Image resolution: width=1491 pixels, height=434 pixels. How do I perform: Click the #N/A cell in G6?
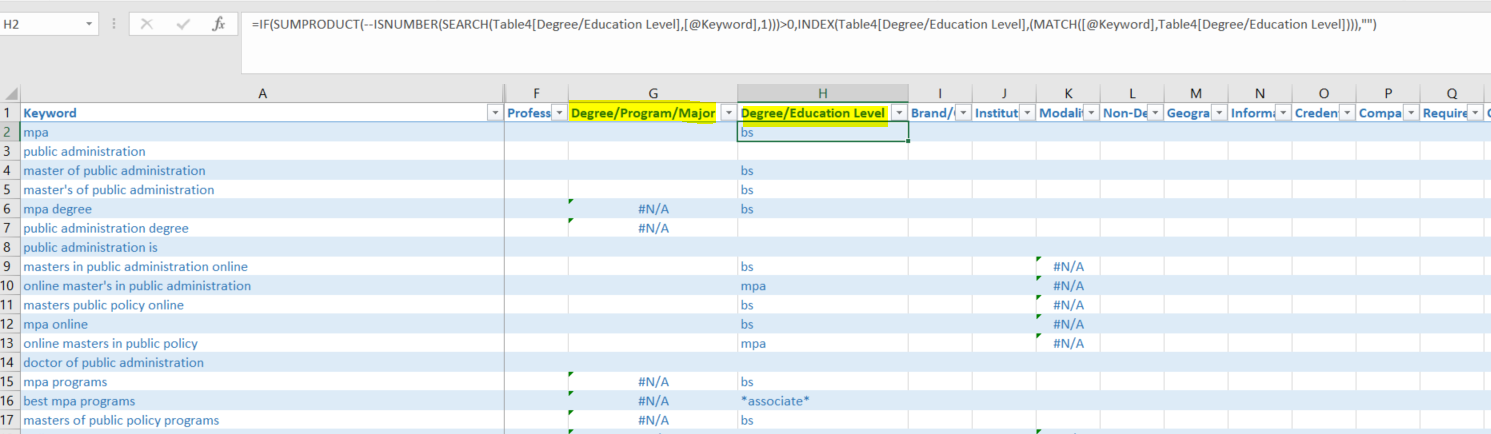[653, 209]
